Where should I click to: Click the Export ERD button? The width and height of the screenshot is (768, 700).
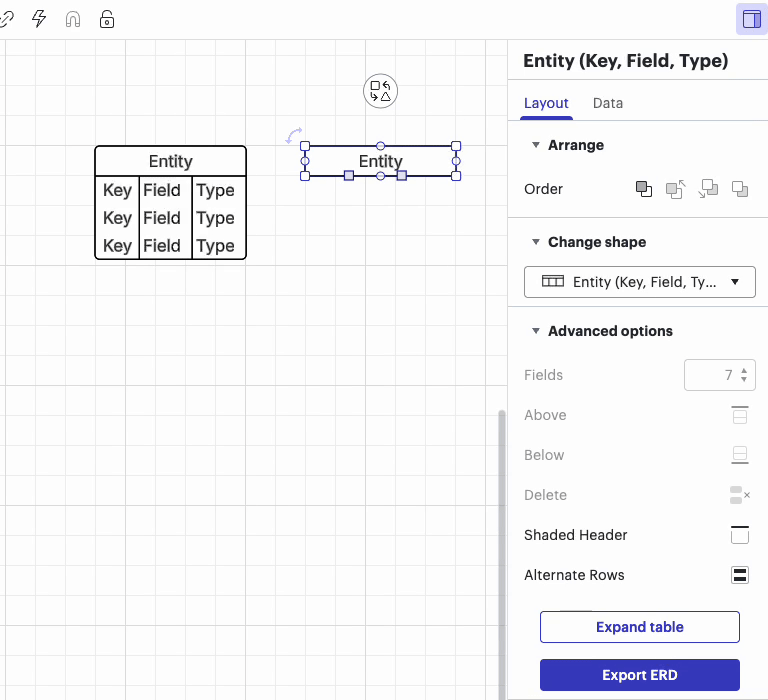click(640, 675)
